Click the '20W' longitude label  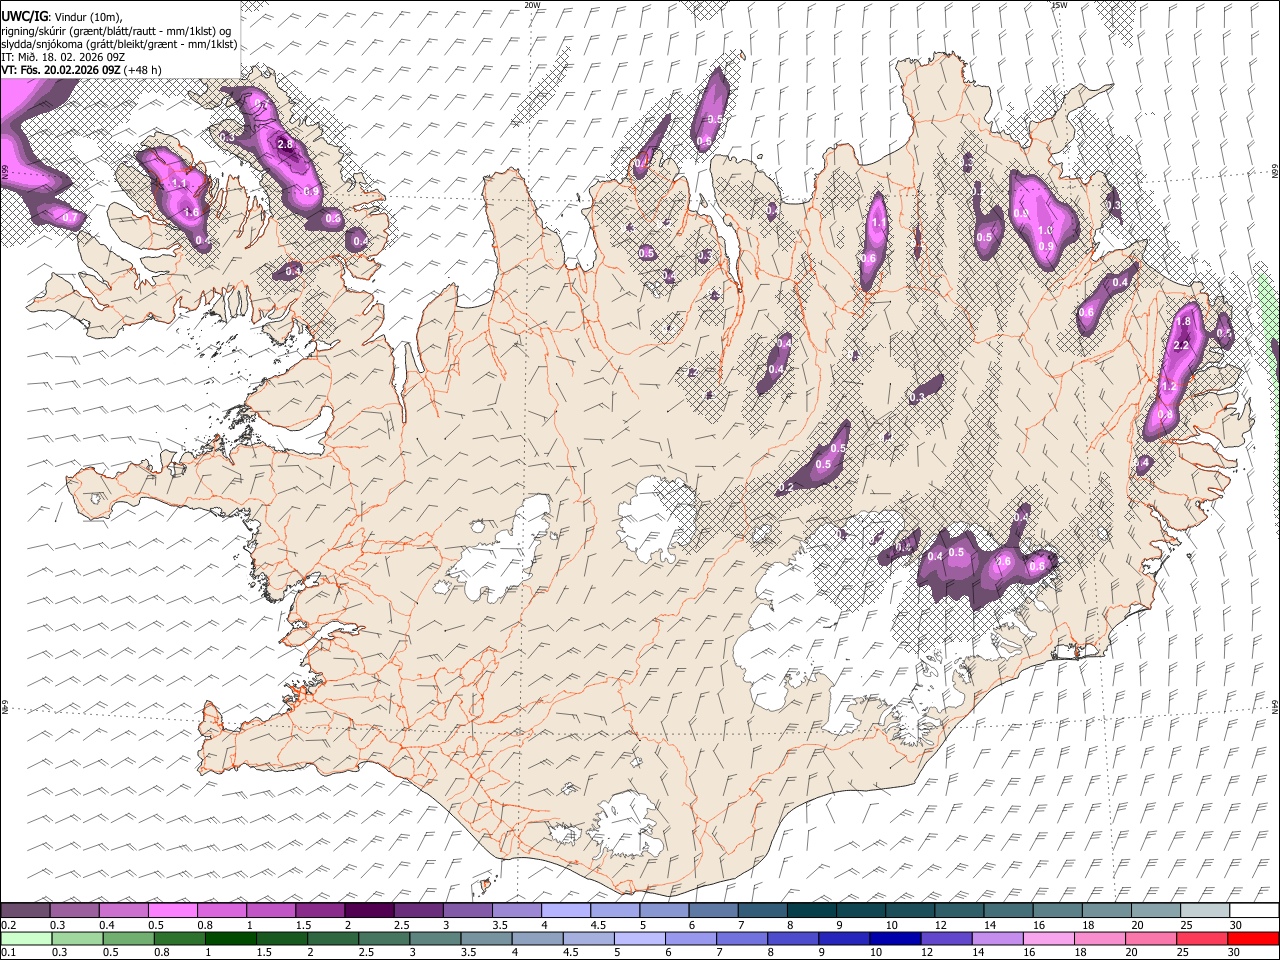(532, 5)
